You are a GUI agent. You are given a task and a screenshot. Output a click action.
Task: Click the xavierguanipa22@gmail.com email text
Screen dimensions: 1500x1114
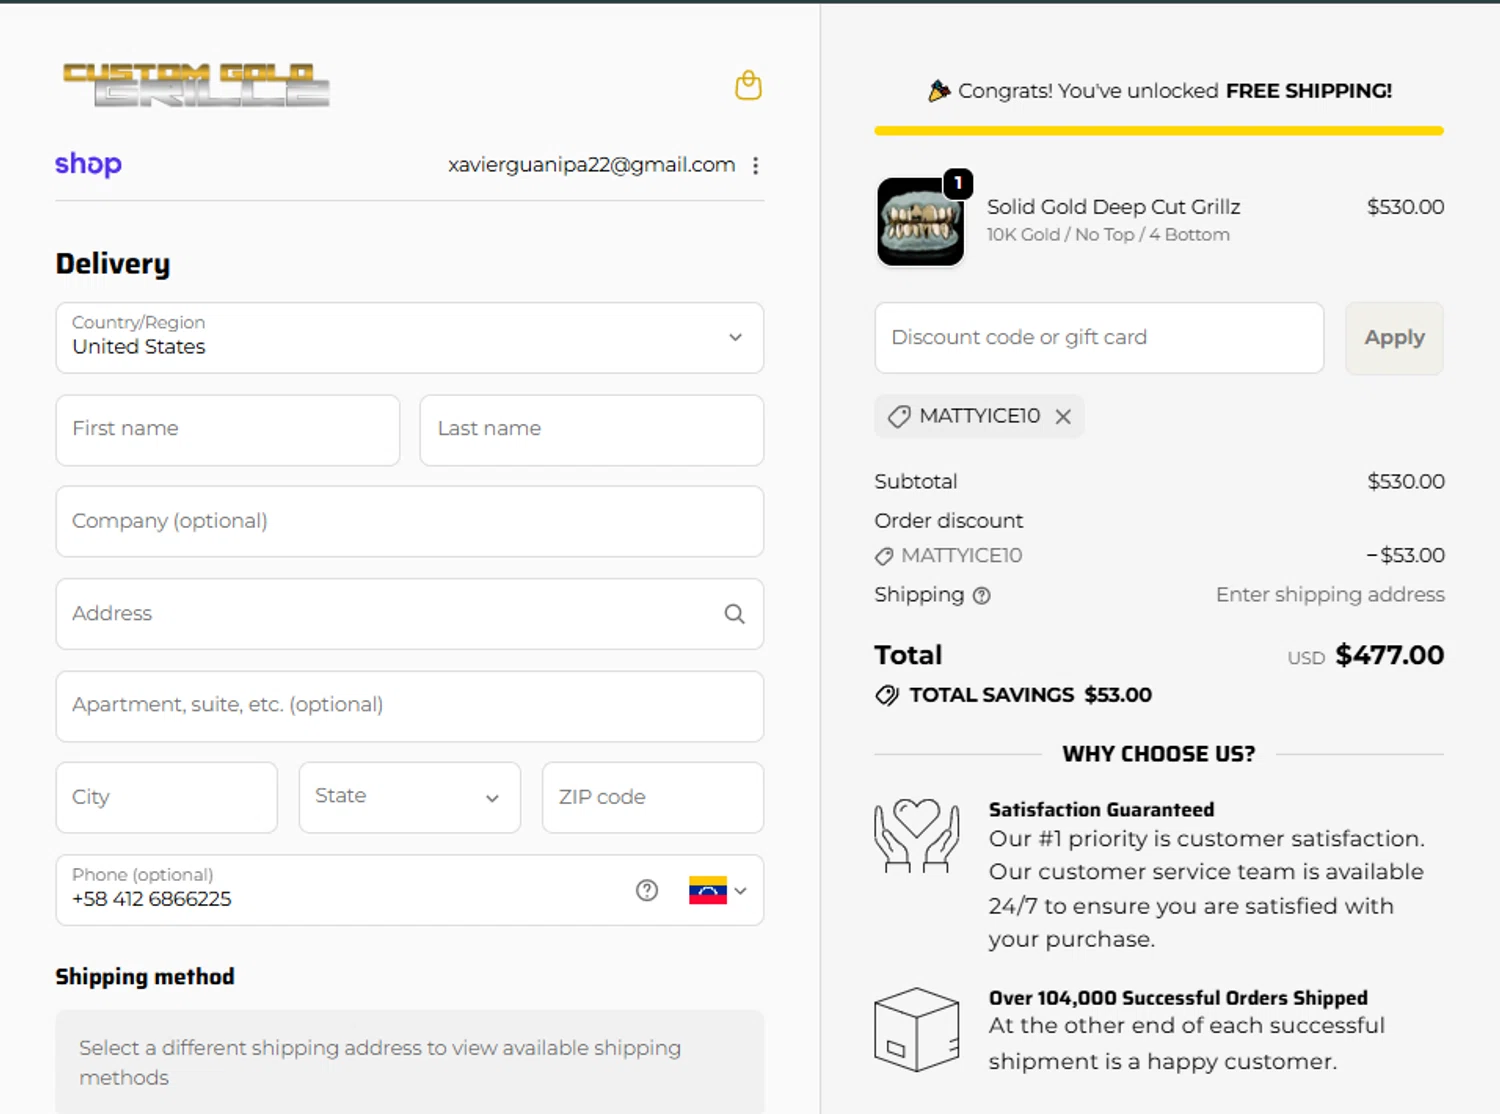[592, 165]
